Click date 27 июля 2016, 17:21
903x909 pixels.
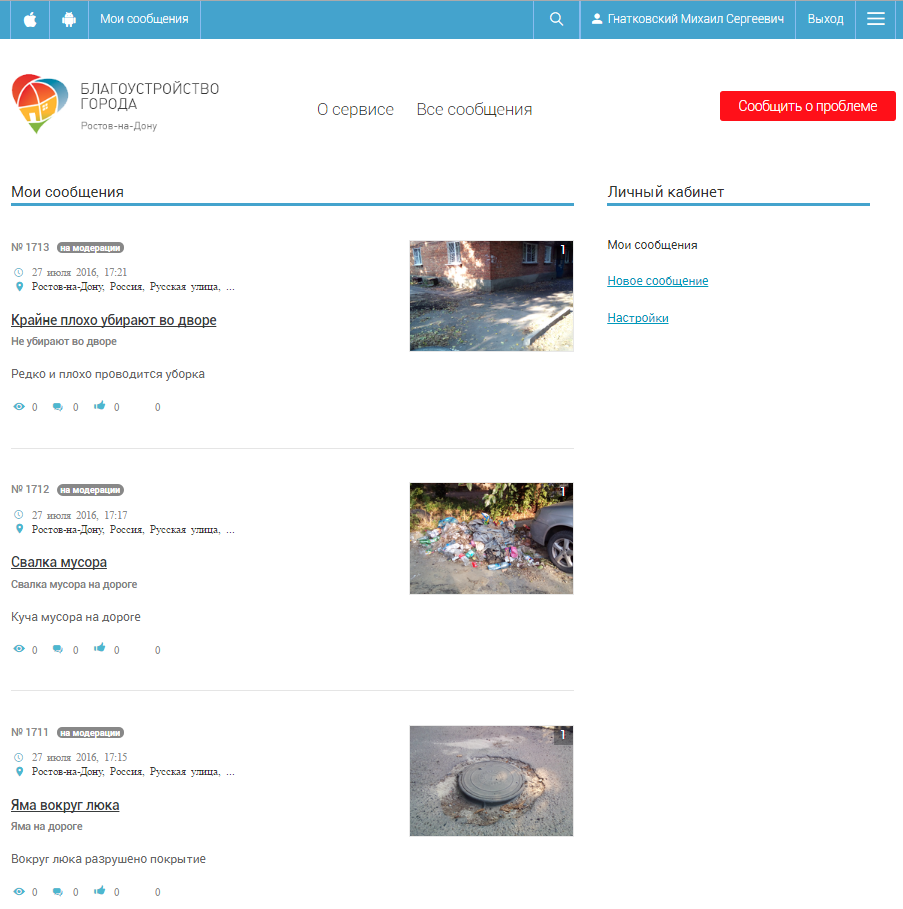79,272
